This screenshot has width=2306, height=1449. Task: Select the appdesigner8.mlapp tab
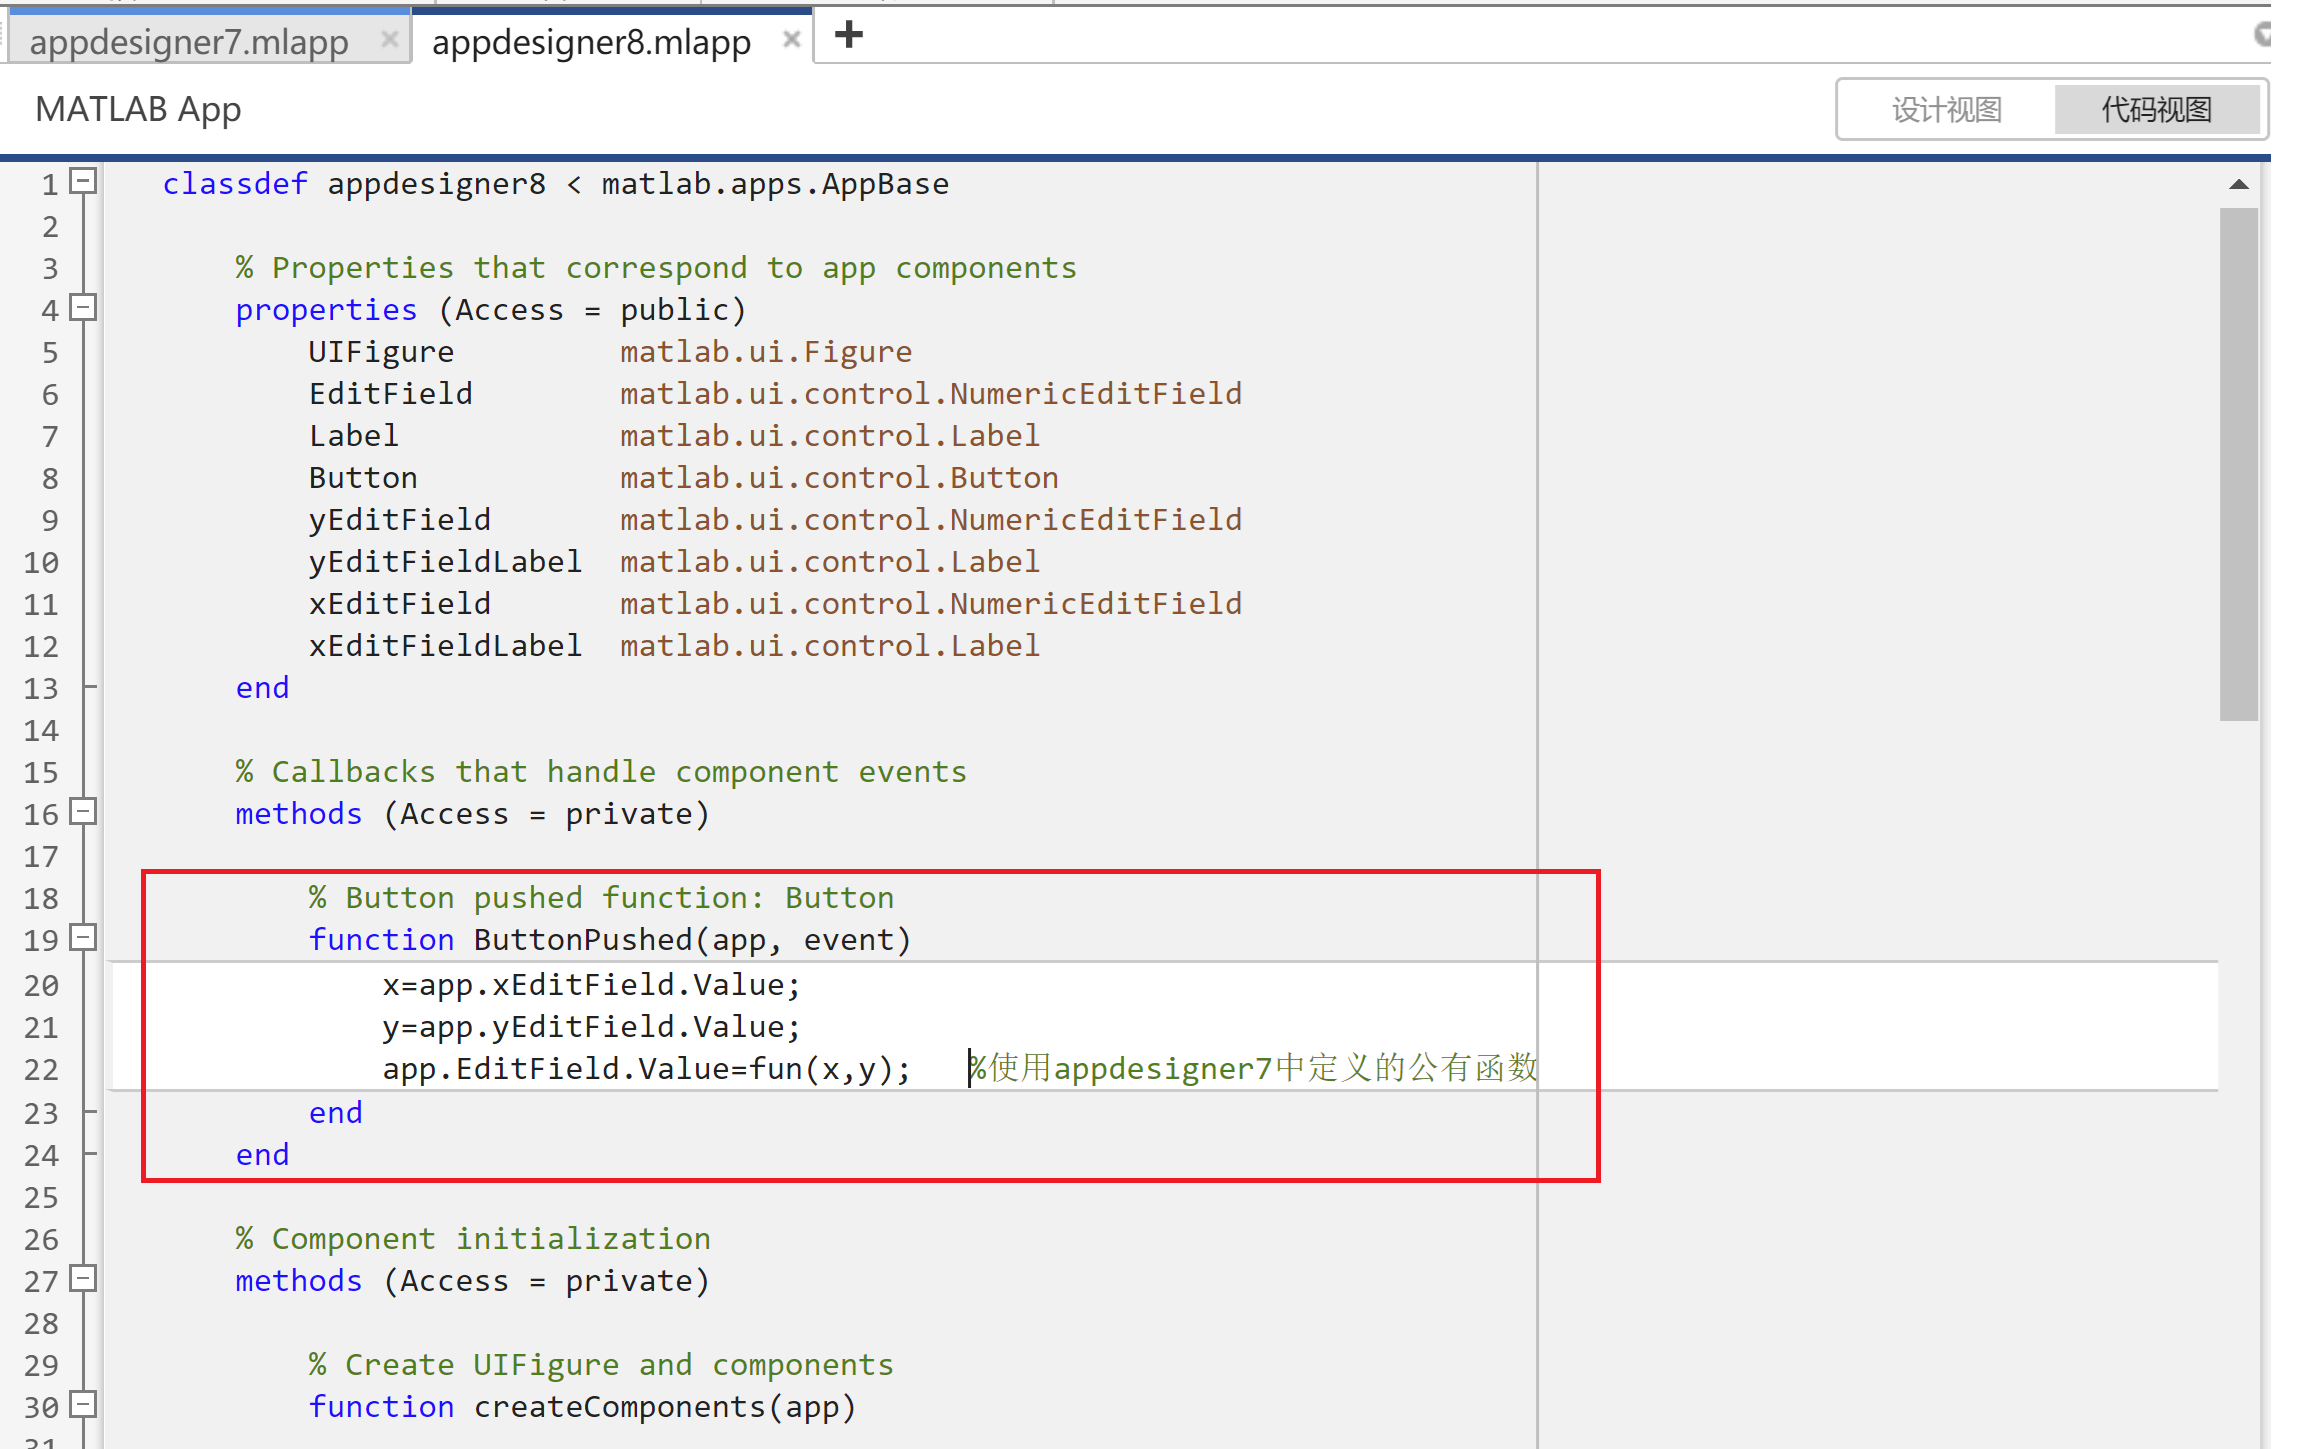(x=590, y=42)
